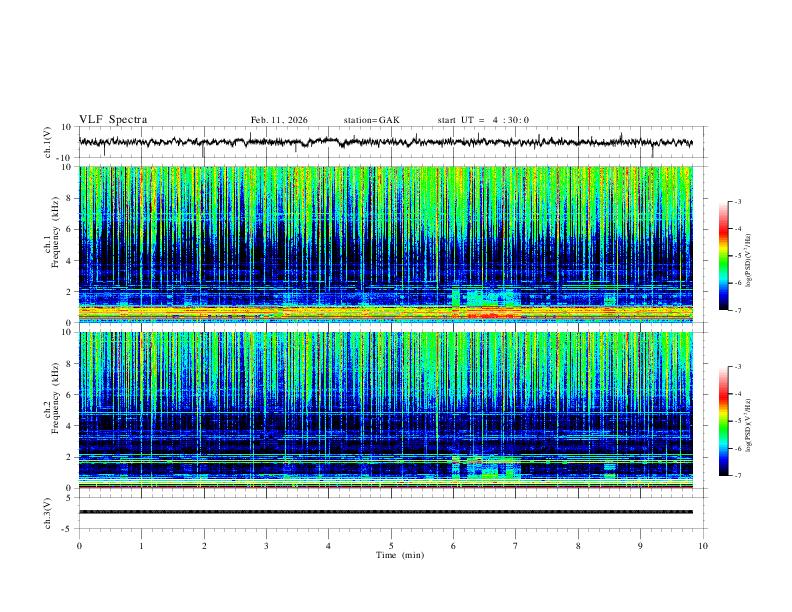
Task: Click the "Time (min)" axis title
Action: 400,555
